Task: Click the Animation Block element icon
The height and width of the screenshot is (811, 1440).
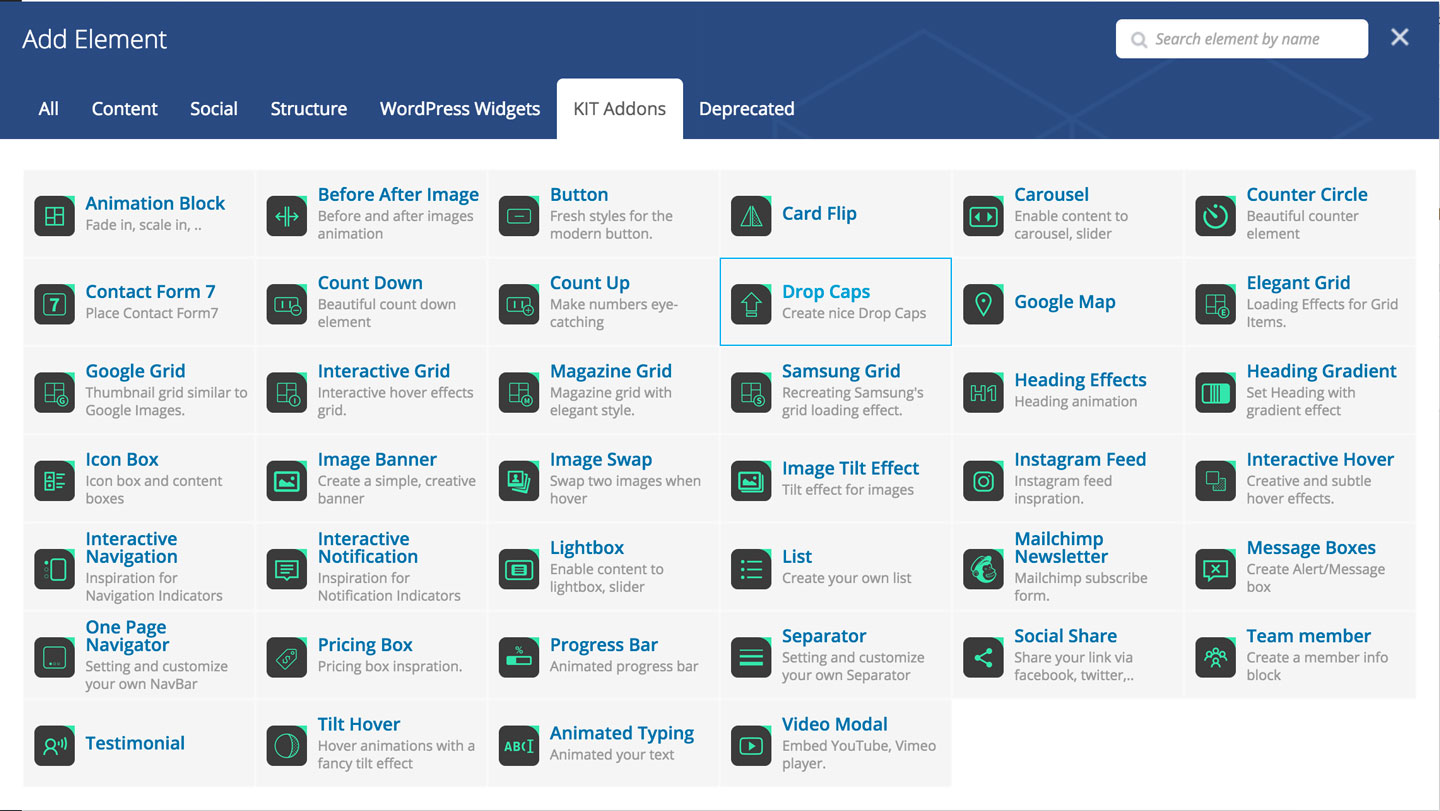Action: (54, 216)
